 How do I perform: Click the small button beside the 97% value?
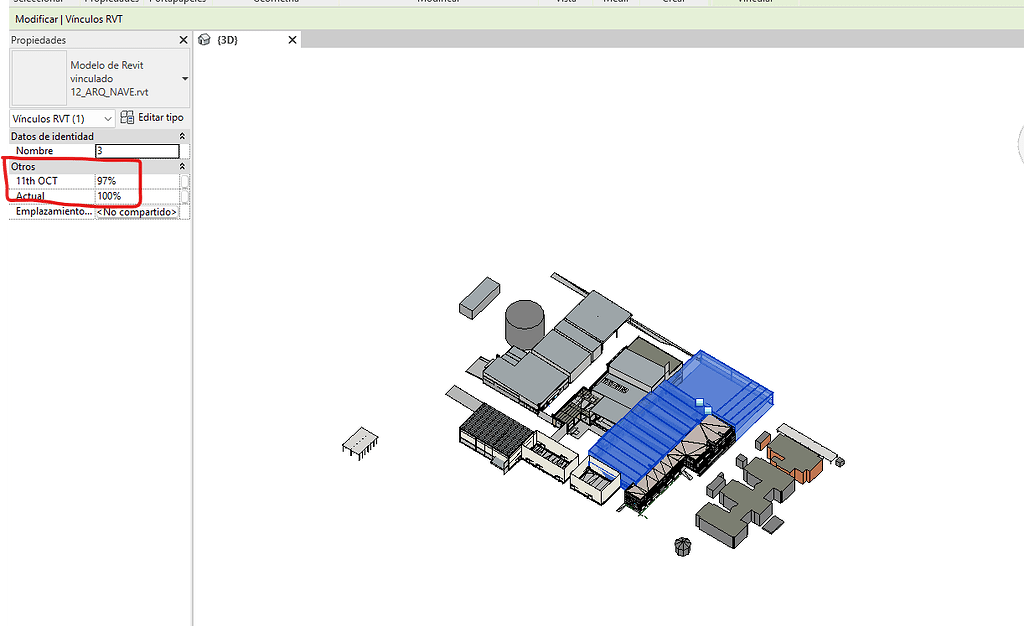(x=185, y=181)
